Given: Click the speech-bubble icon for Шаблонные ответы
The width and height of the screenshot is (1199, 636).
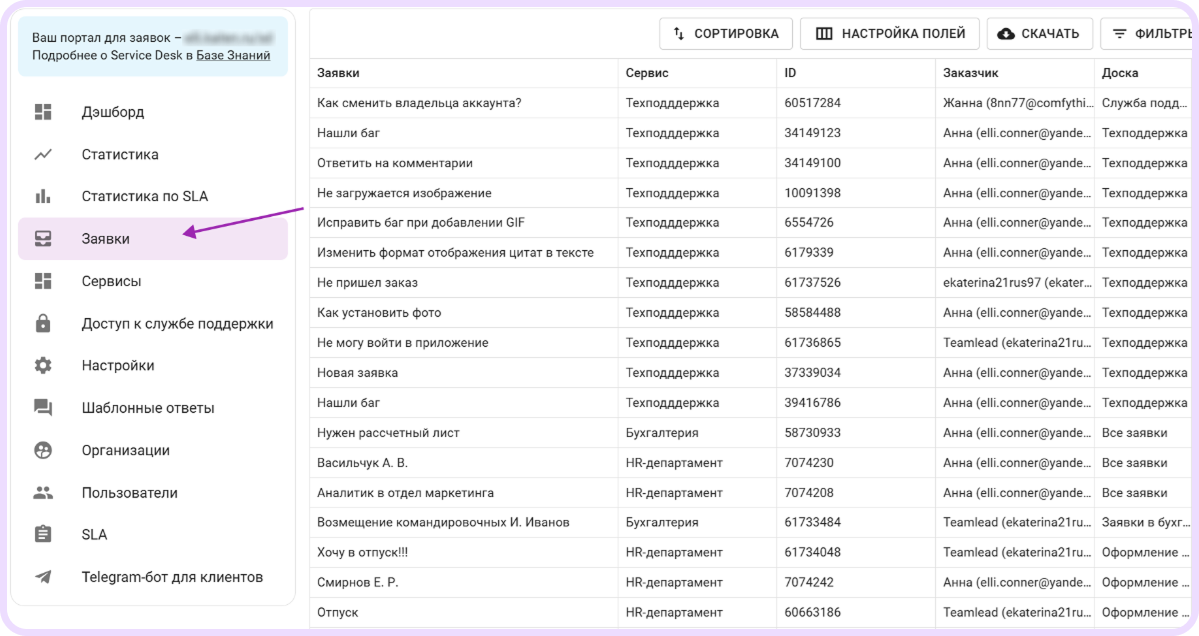Looking at the screenshot, I should [42, 407].
